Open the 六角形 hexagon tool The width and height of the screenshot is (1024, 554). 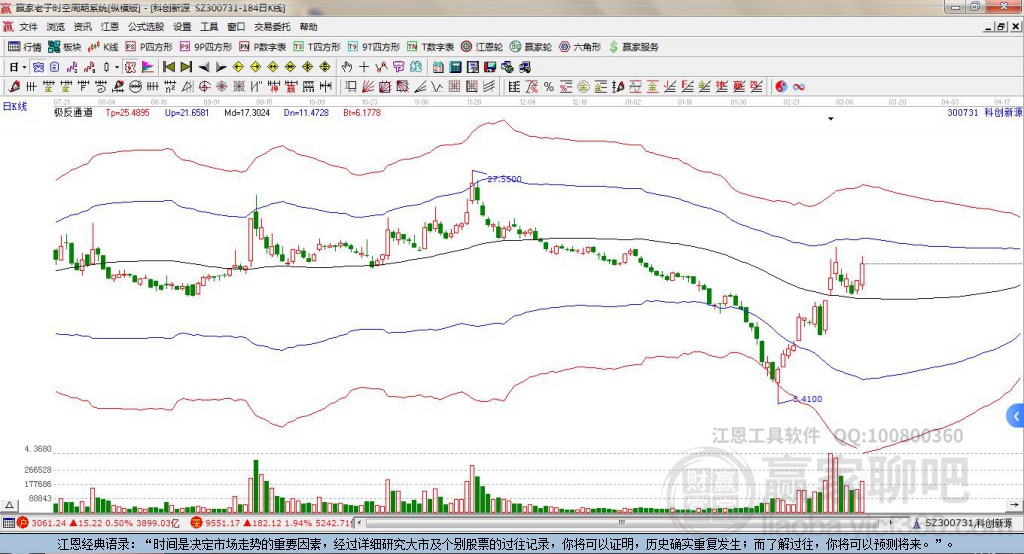(580, 47)
